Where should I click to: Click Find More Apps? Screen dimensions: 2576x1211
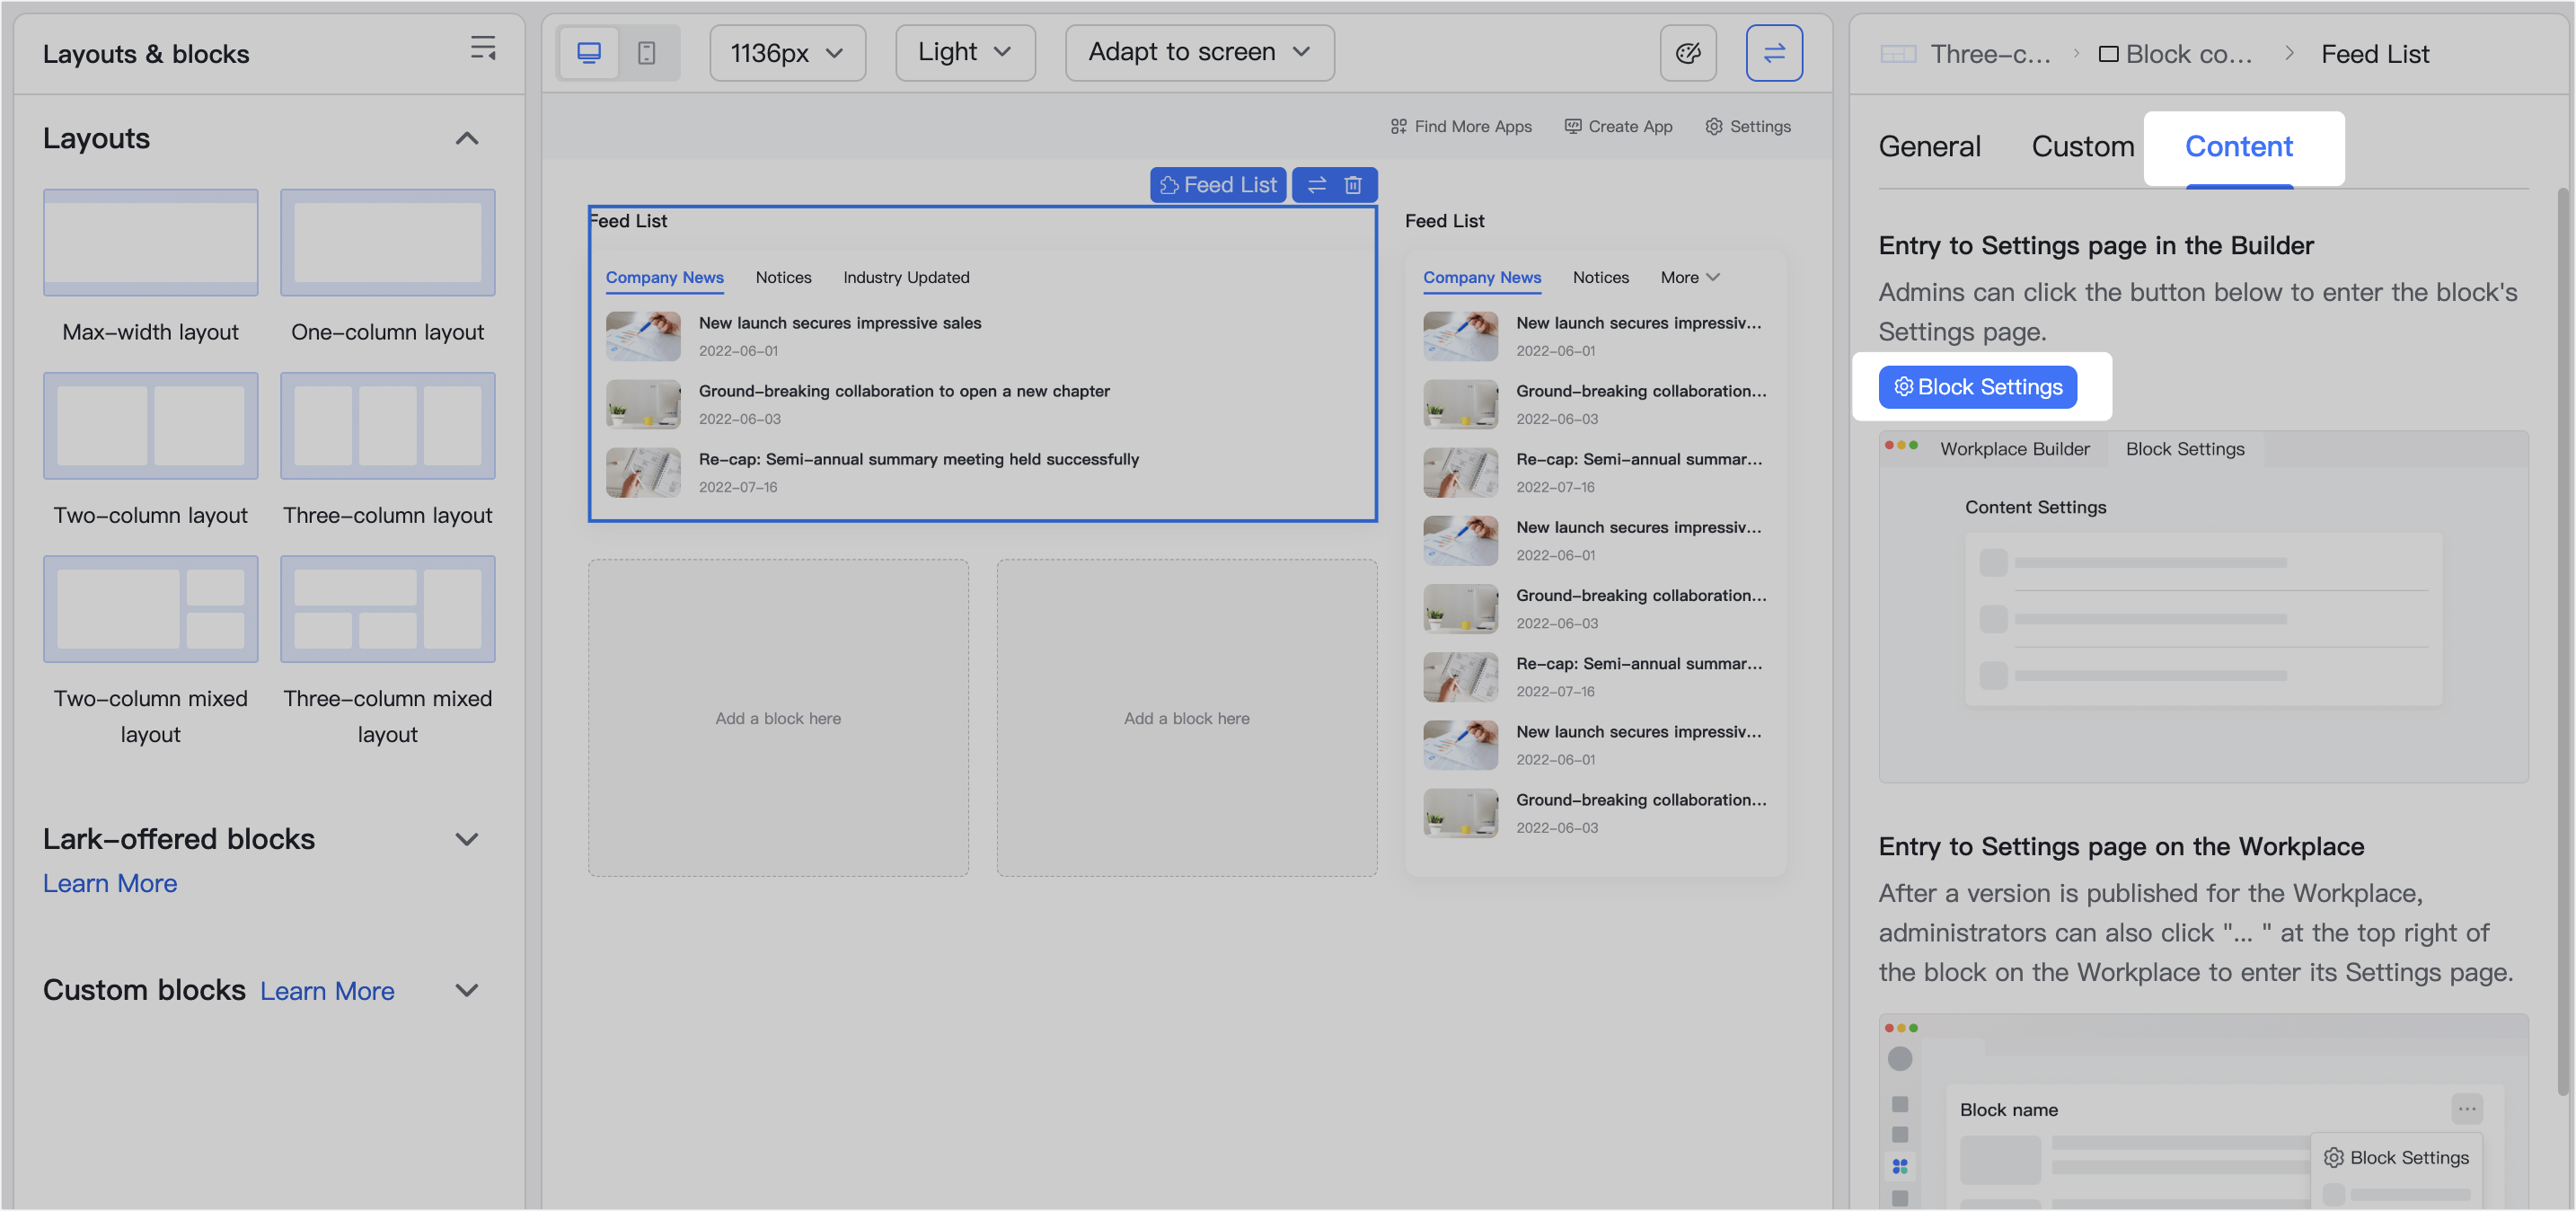click(1461, 126)
